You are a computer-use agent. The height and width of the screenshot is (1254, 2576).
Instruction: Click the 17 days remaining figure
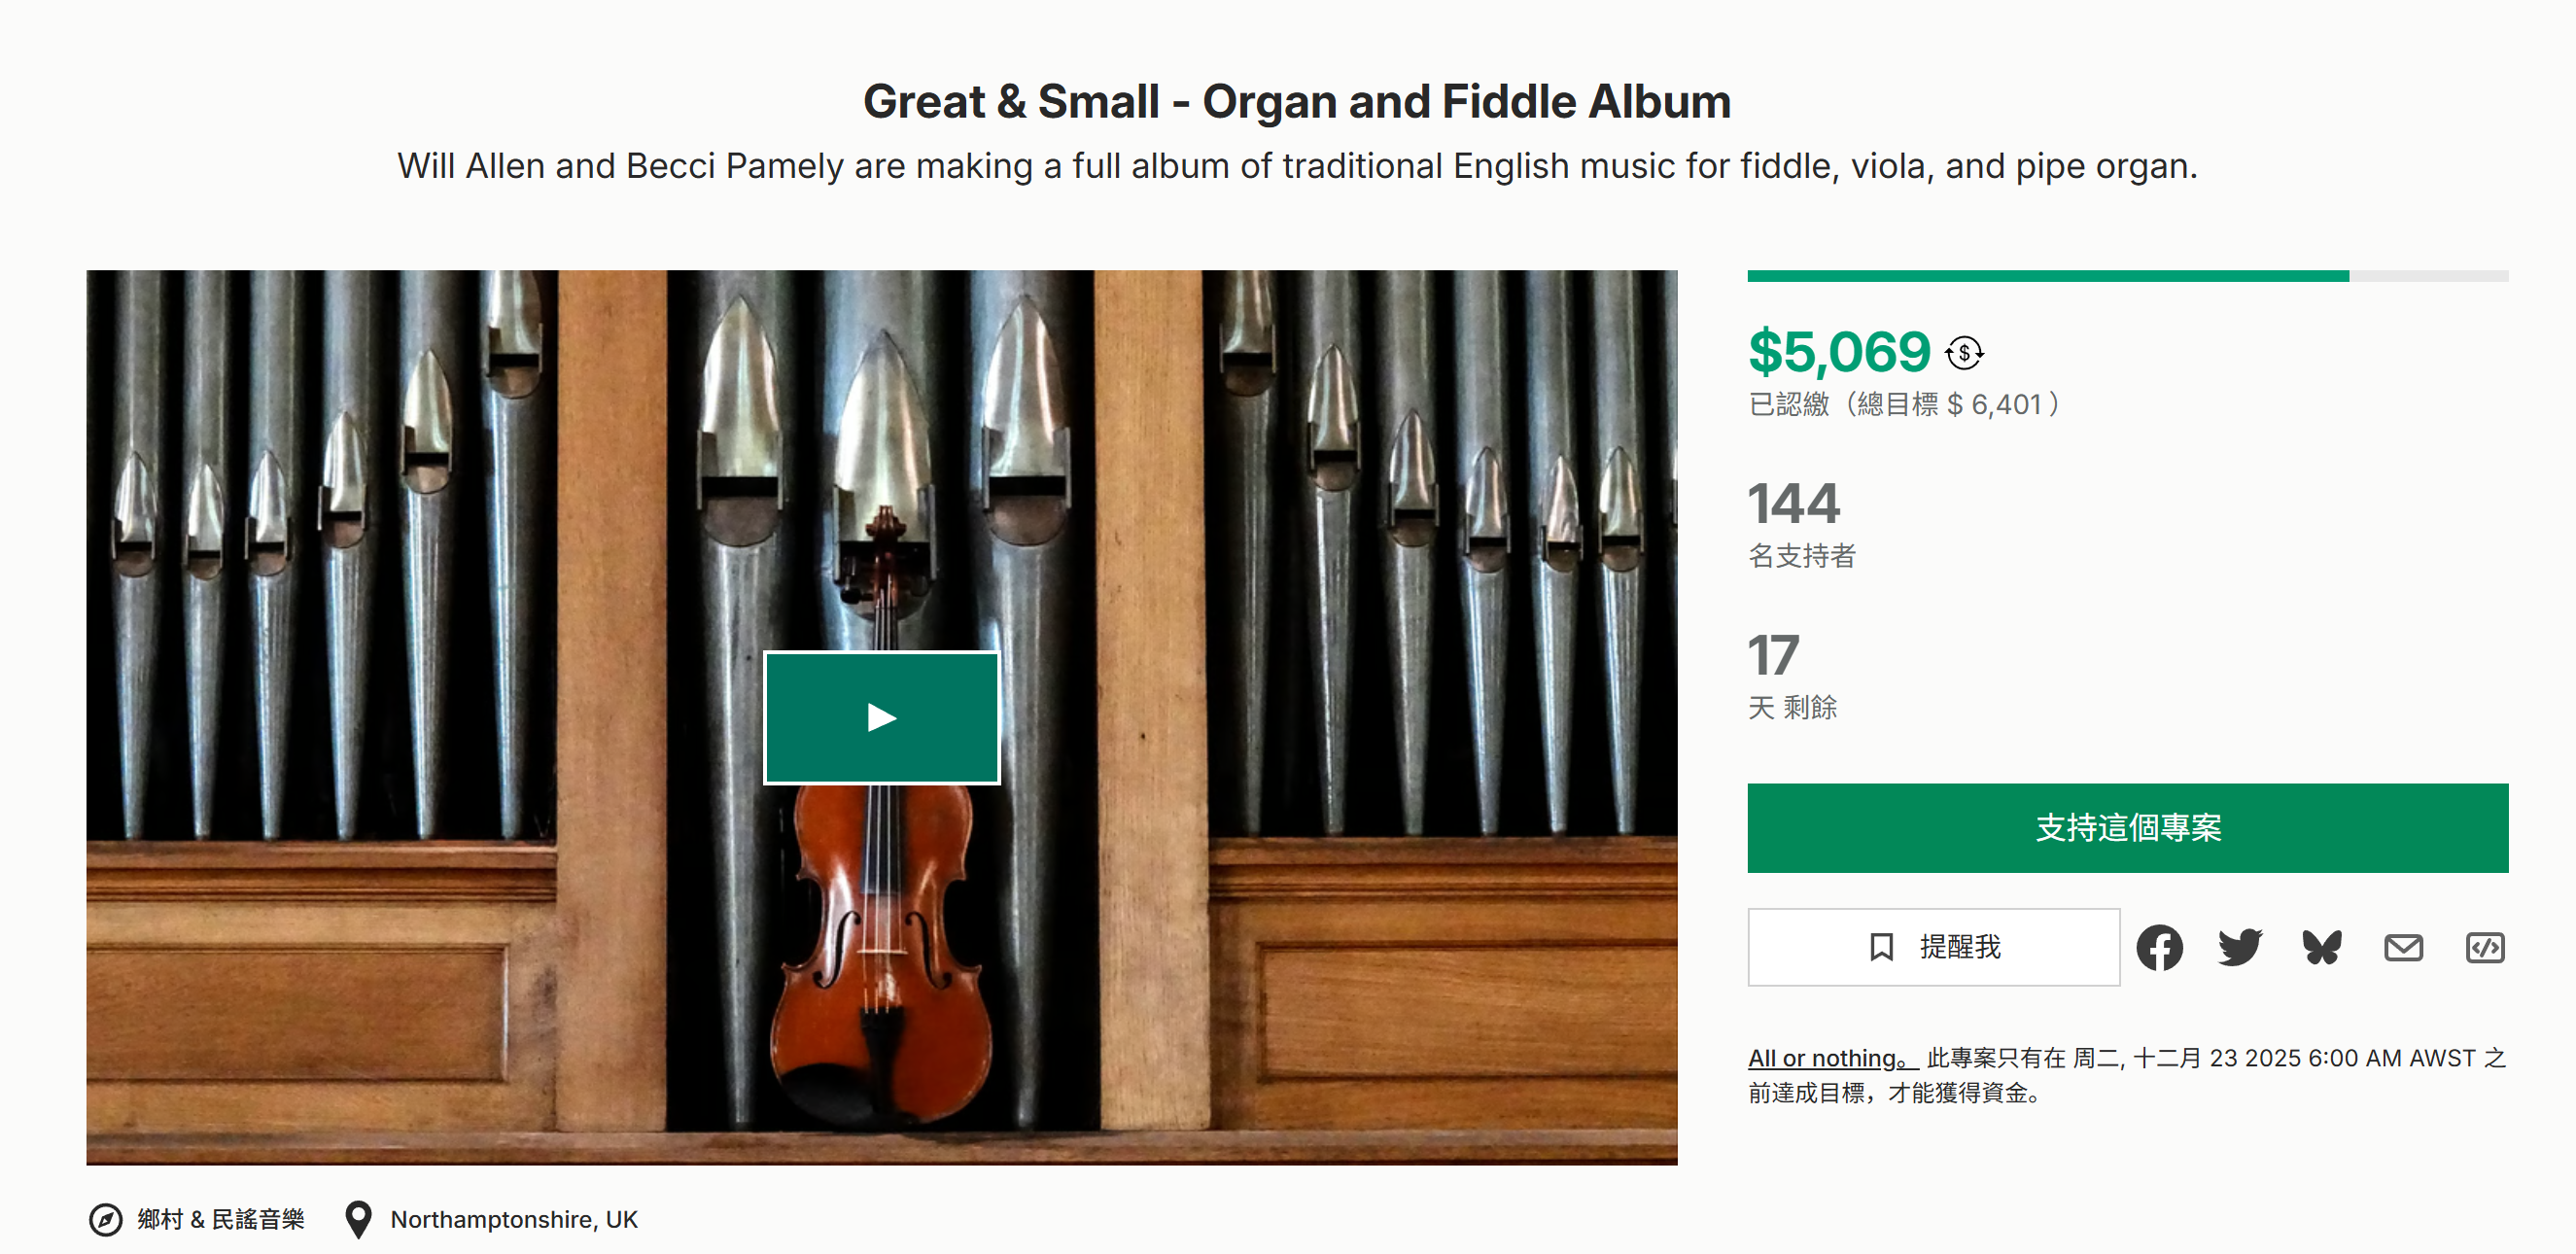click(x=1773, y=656)
